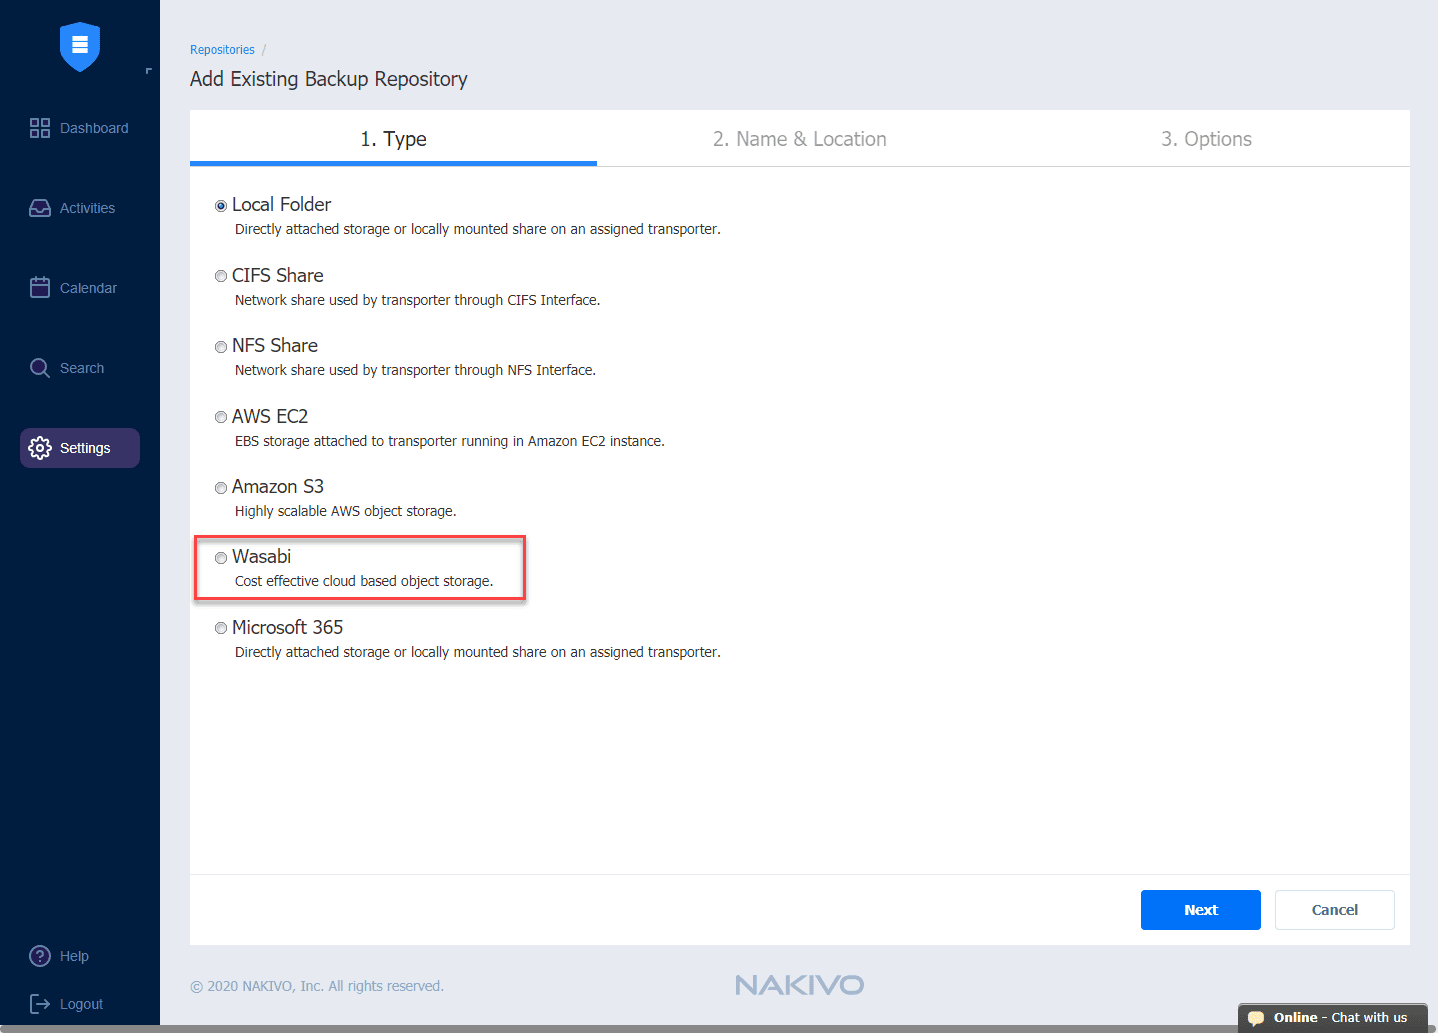Screen dimensions: 1438x1033
Task: Select the Wasabi repository type
Action: [221, 558]
